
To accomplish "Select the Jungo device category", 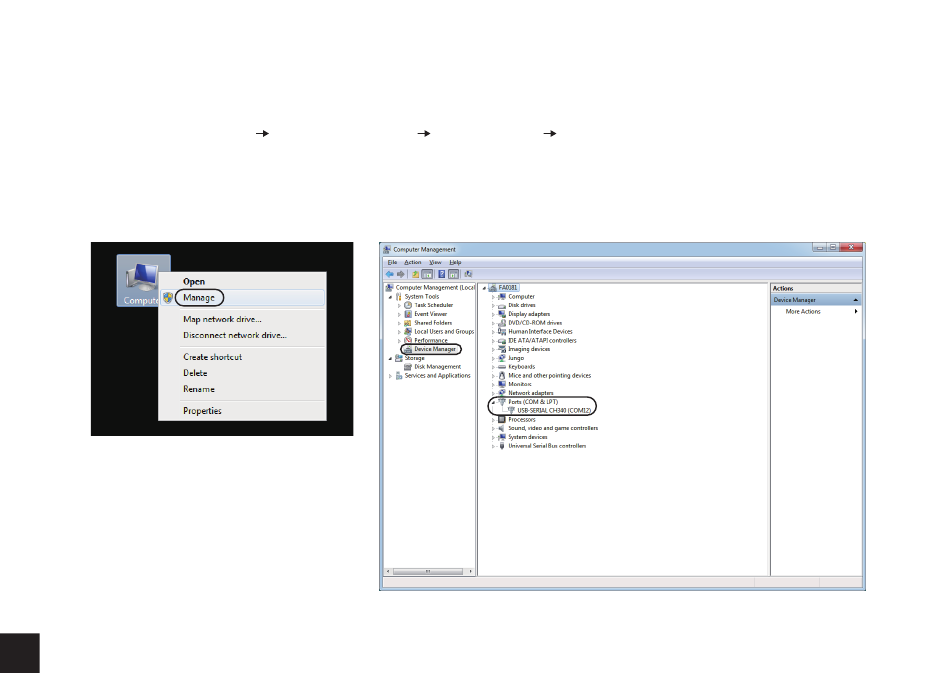I will [x=516, y=358].
